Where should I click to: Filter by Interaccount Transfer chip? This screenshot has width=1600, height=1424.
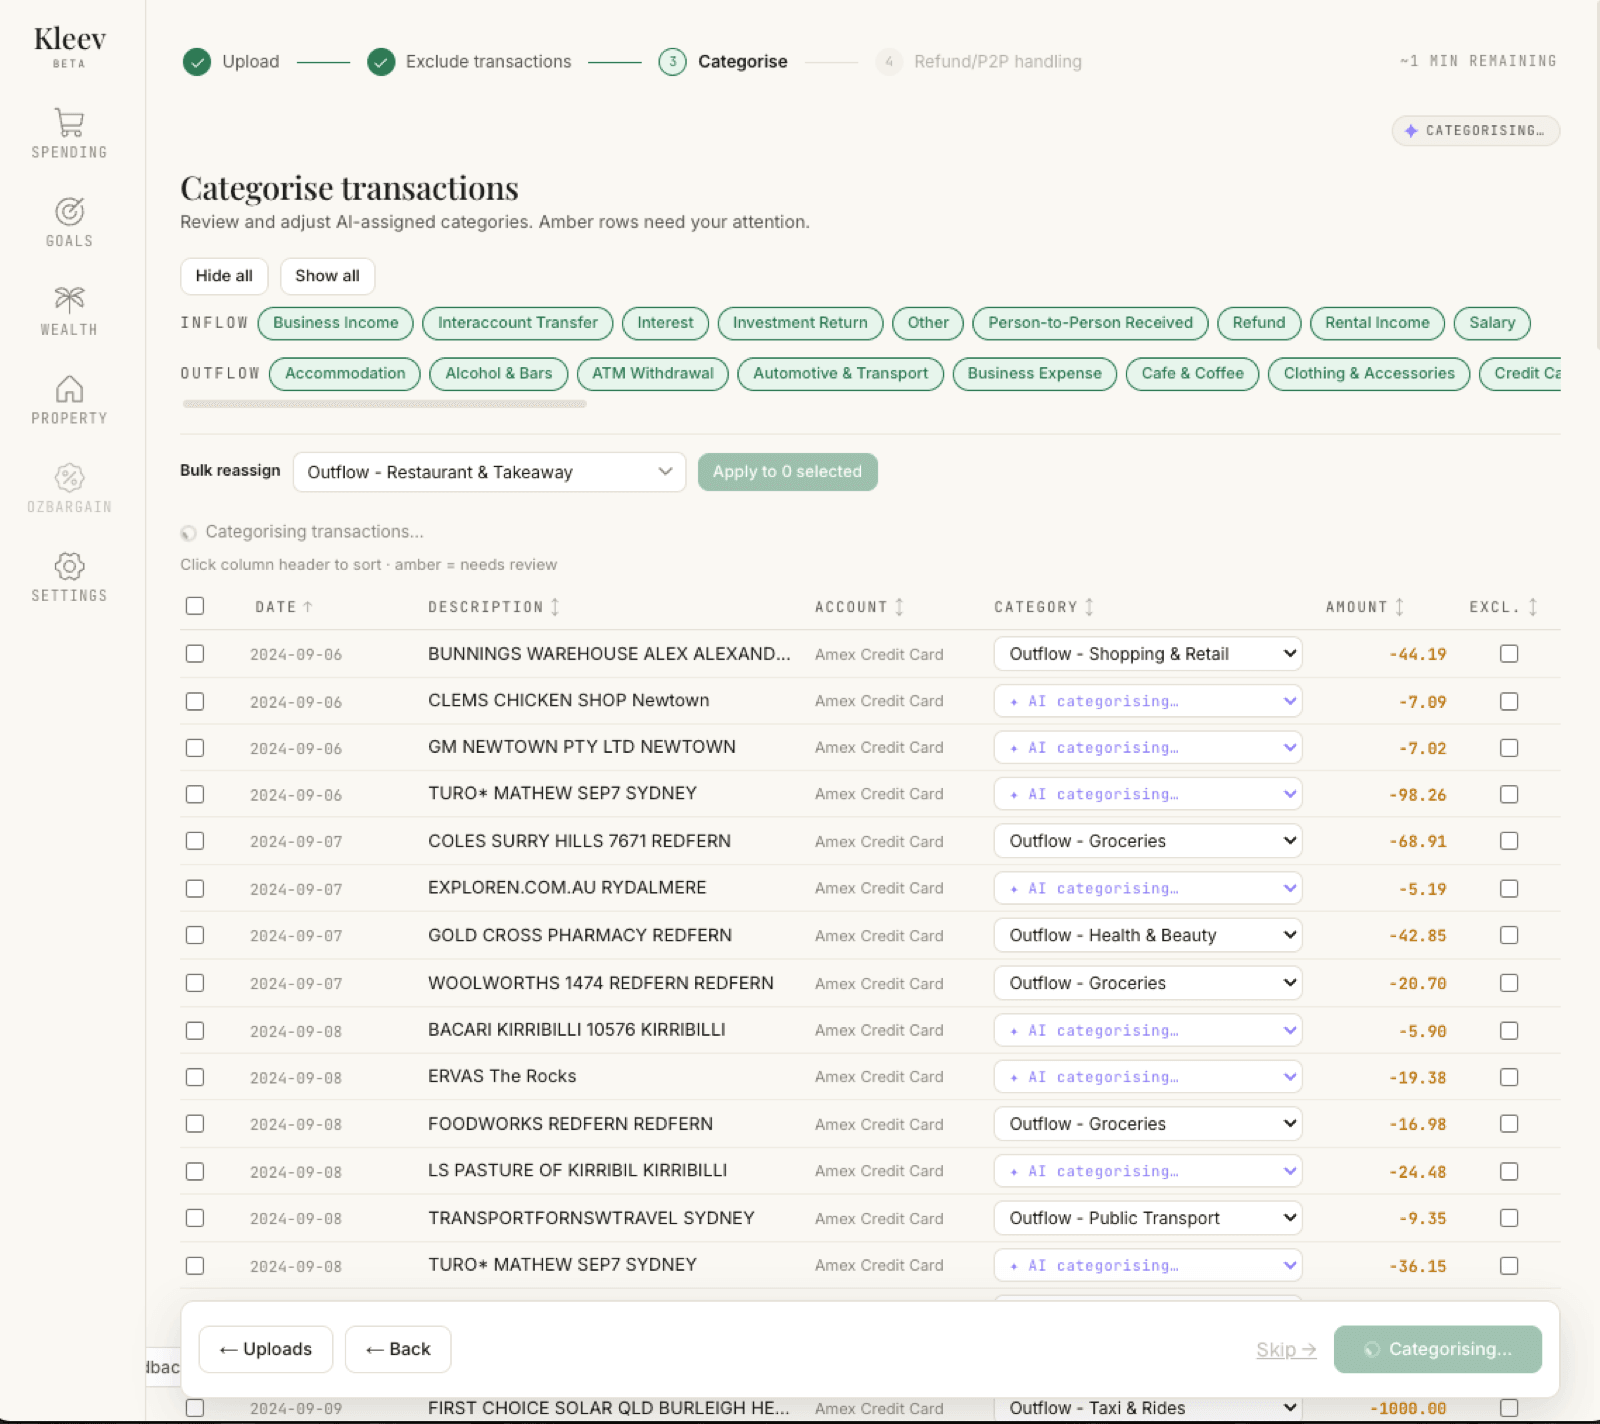(518, 323)
